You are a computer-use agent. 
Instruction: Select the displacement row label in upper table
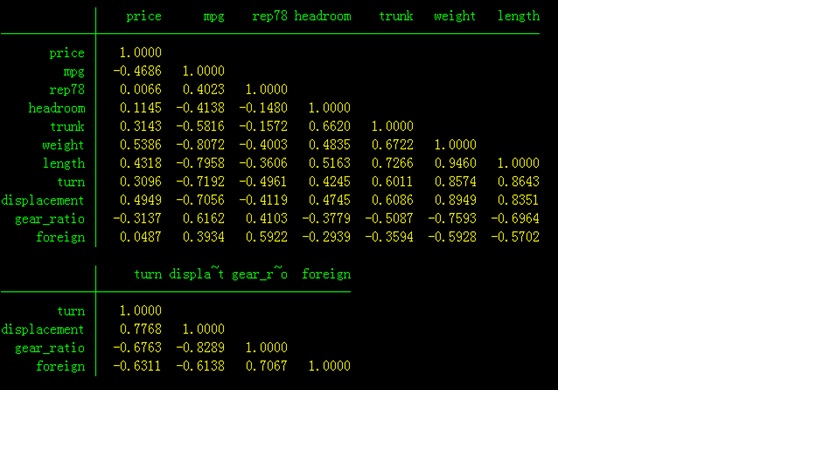pos(43,200)
